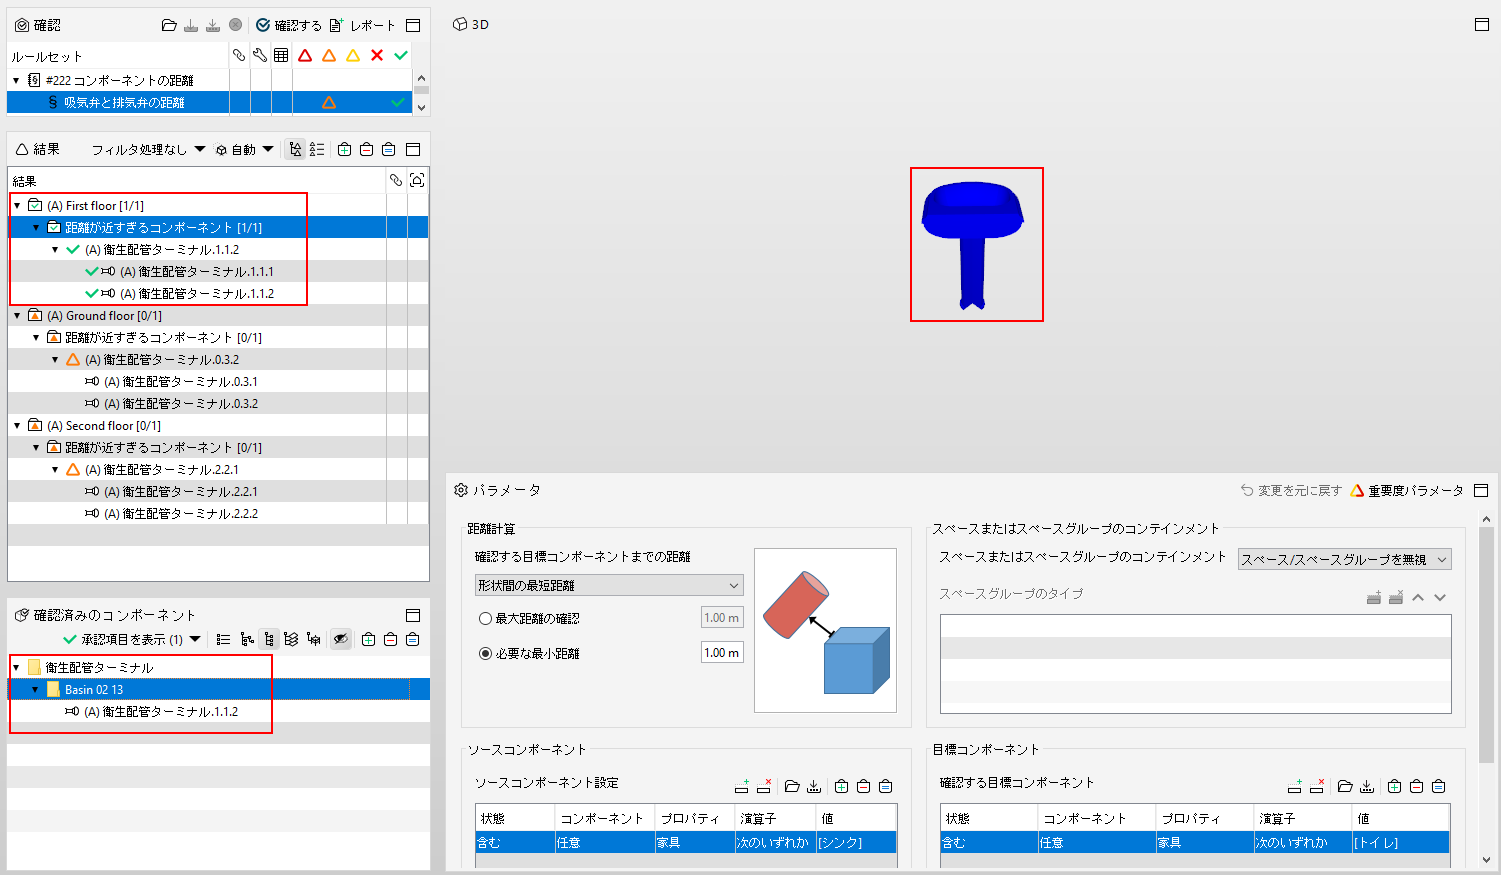Collapse the (A) Second floor [0/1] node

pyautogui.click(x=17, y=425)
